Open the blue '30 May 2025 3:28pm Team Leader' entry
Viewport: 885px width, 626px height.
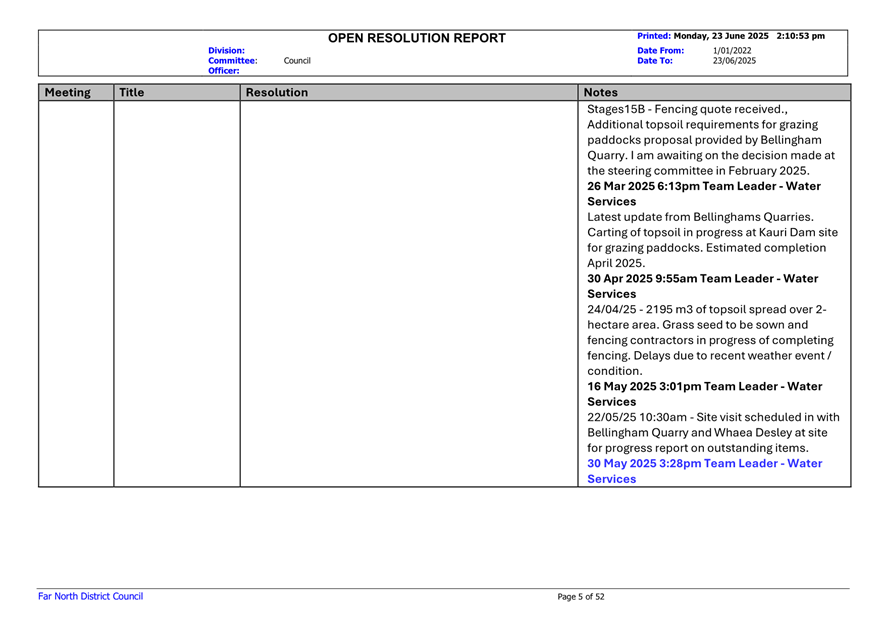(705, 471)
